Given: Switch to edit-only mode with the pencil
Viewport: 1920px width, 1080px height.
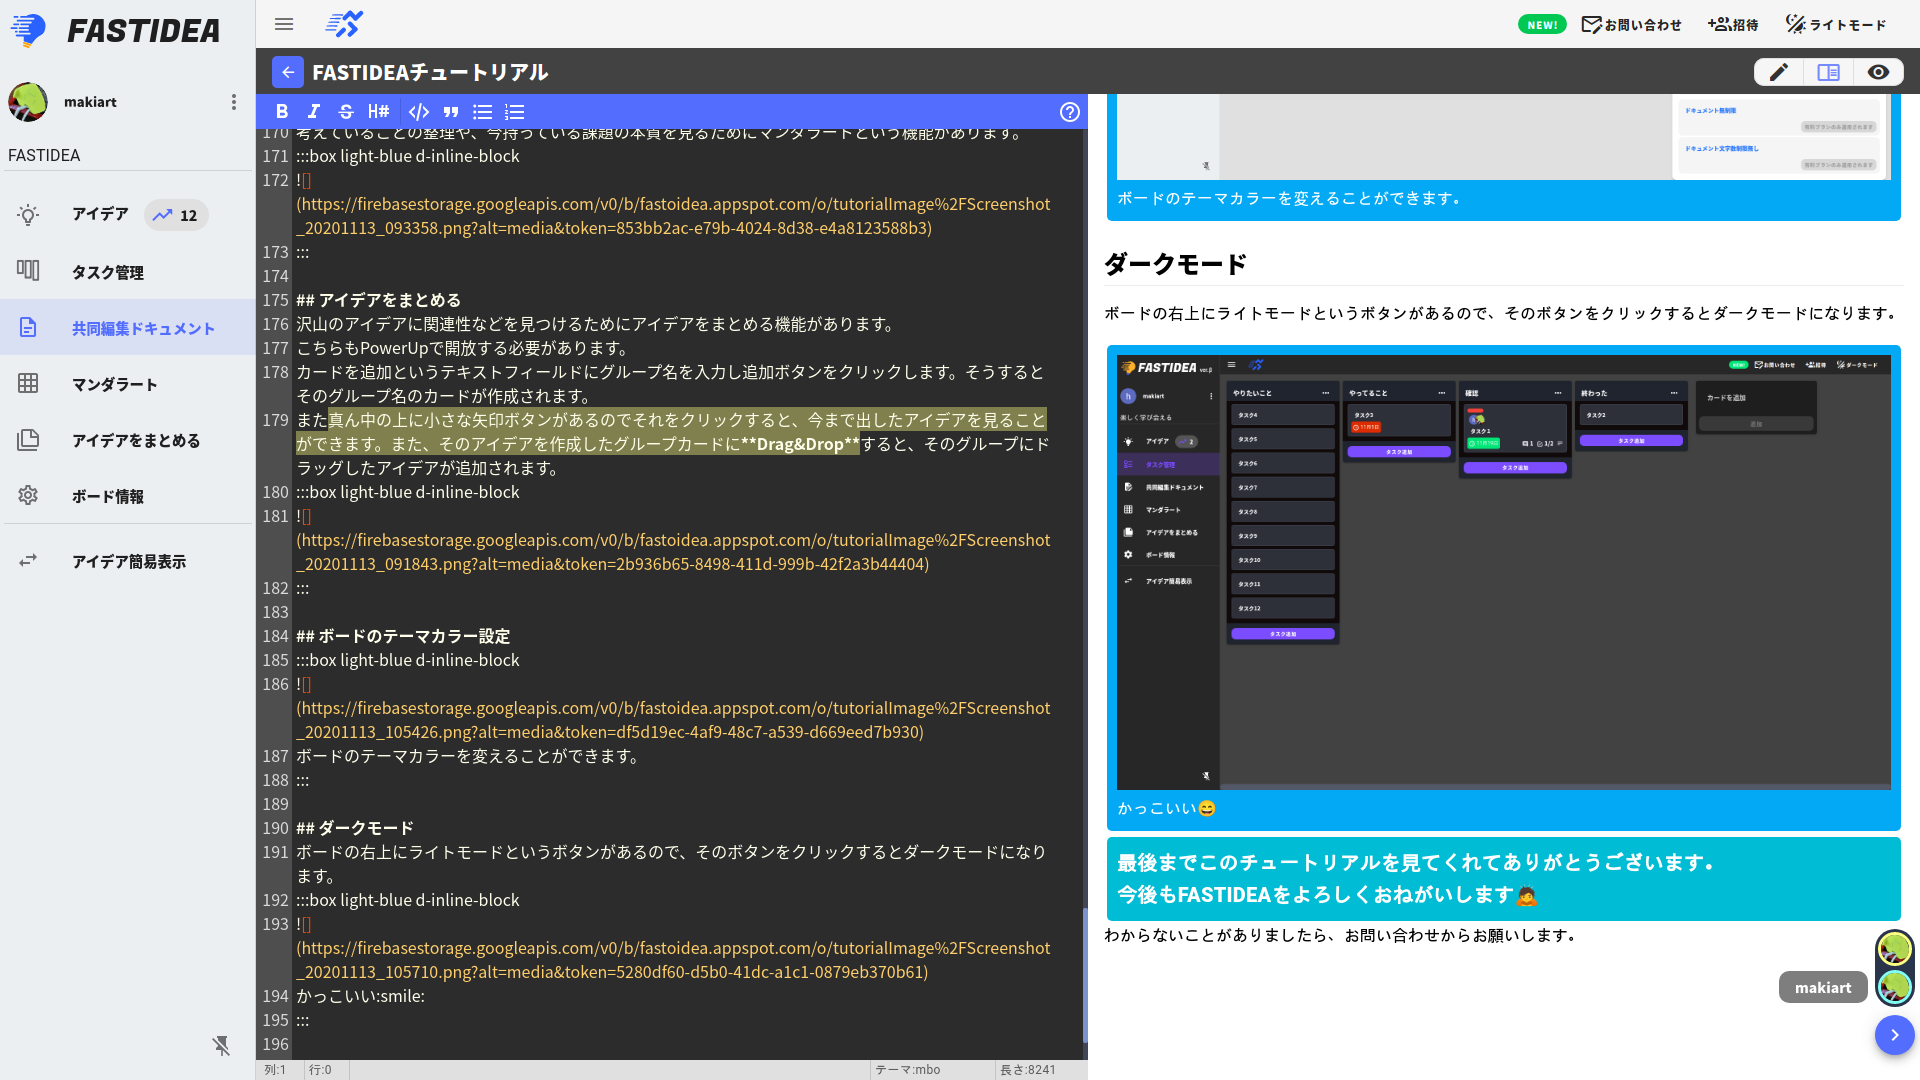Looking at the screenshot, I should pyautogui.click(x=1779, y=72).
